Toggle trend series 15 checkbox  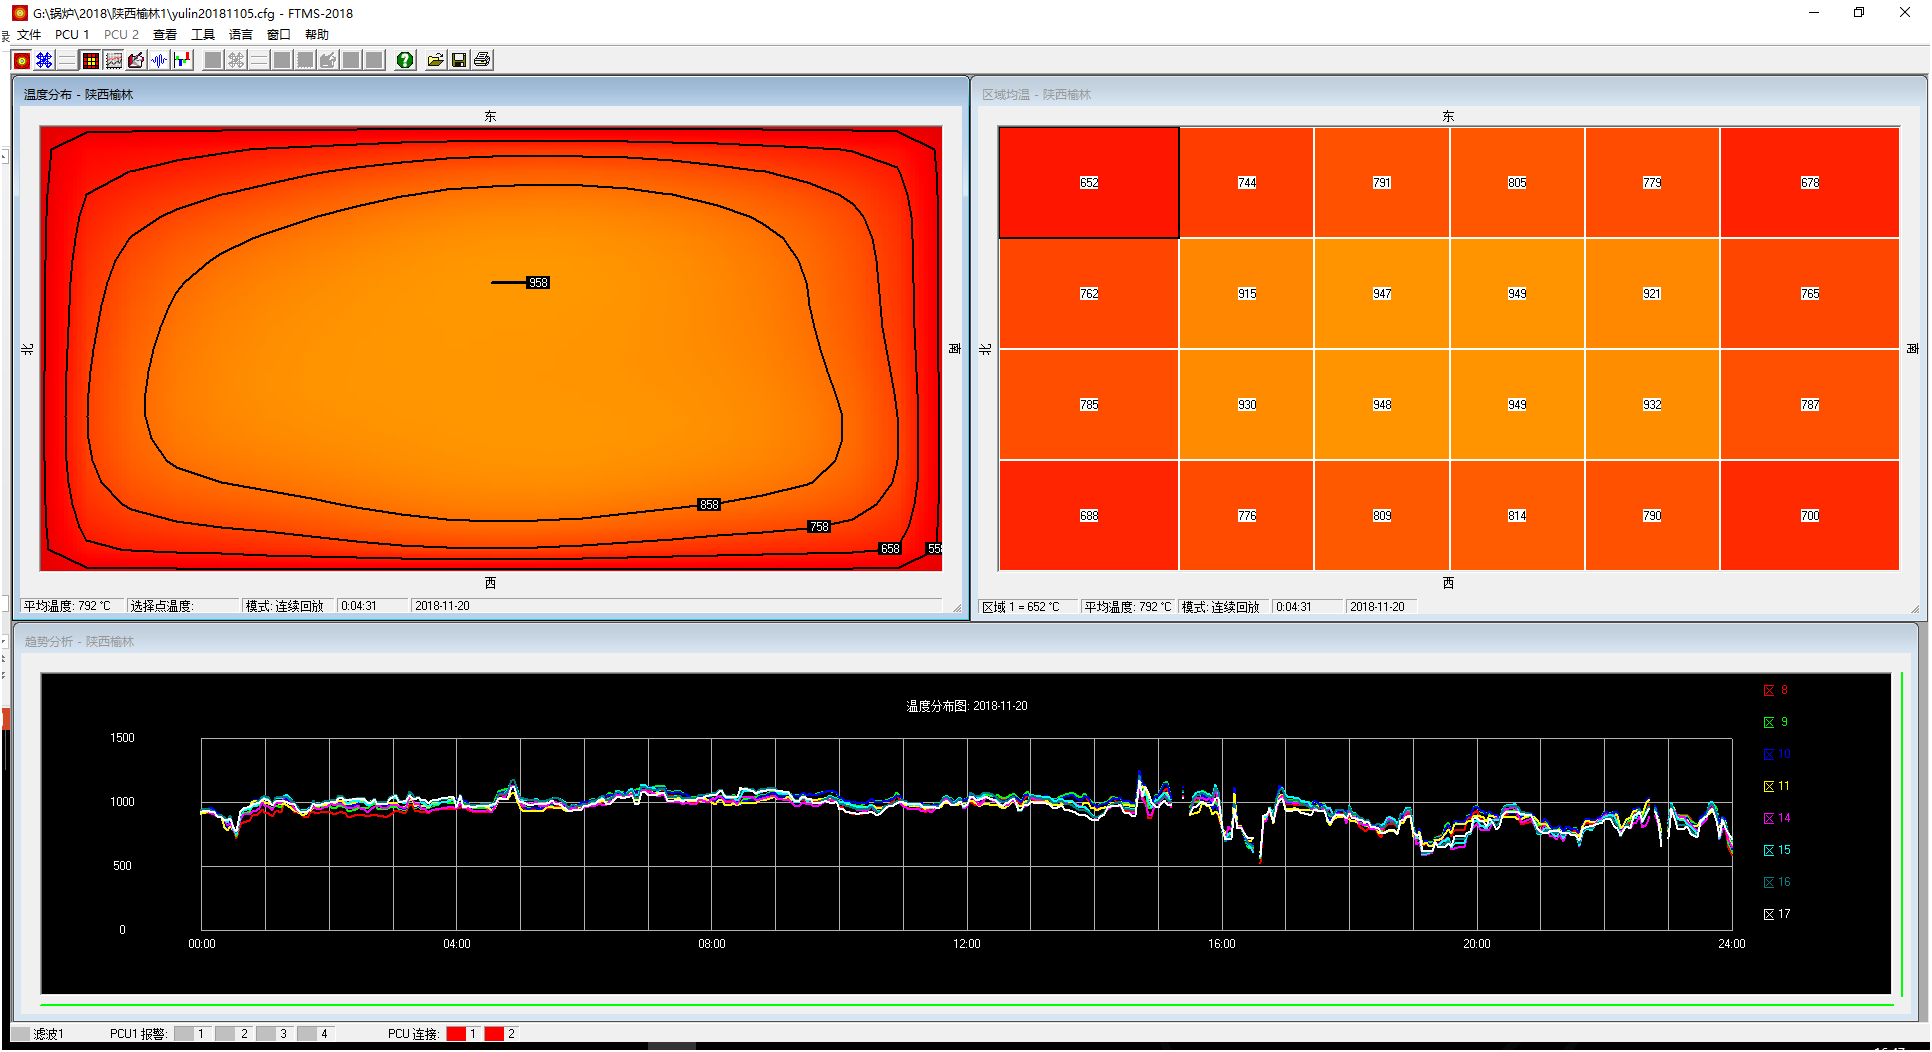tap(1769, 850)
